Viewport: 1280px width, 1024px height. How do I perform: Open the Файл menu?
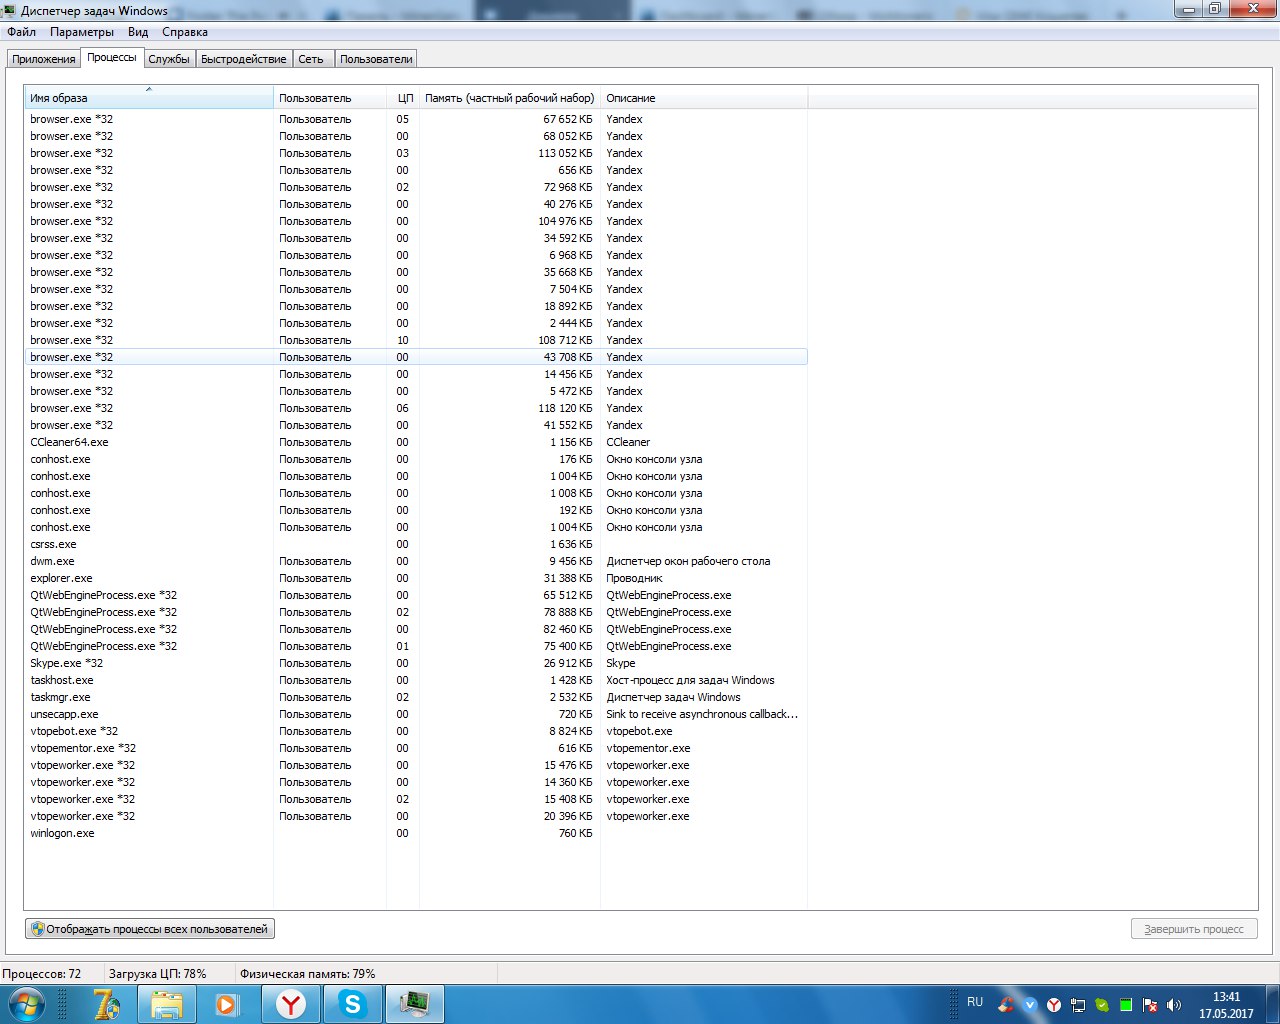pos(21,32)
